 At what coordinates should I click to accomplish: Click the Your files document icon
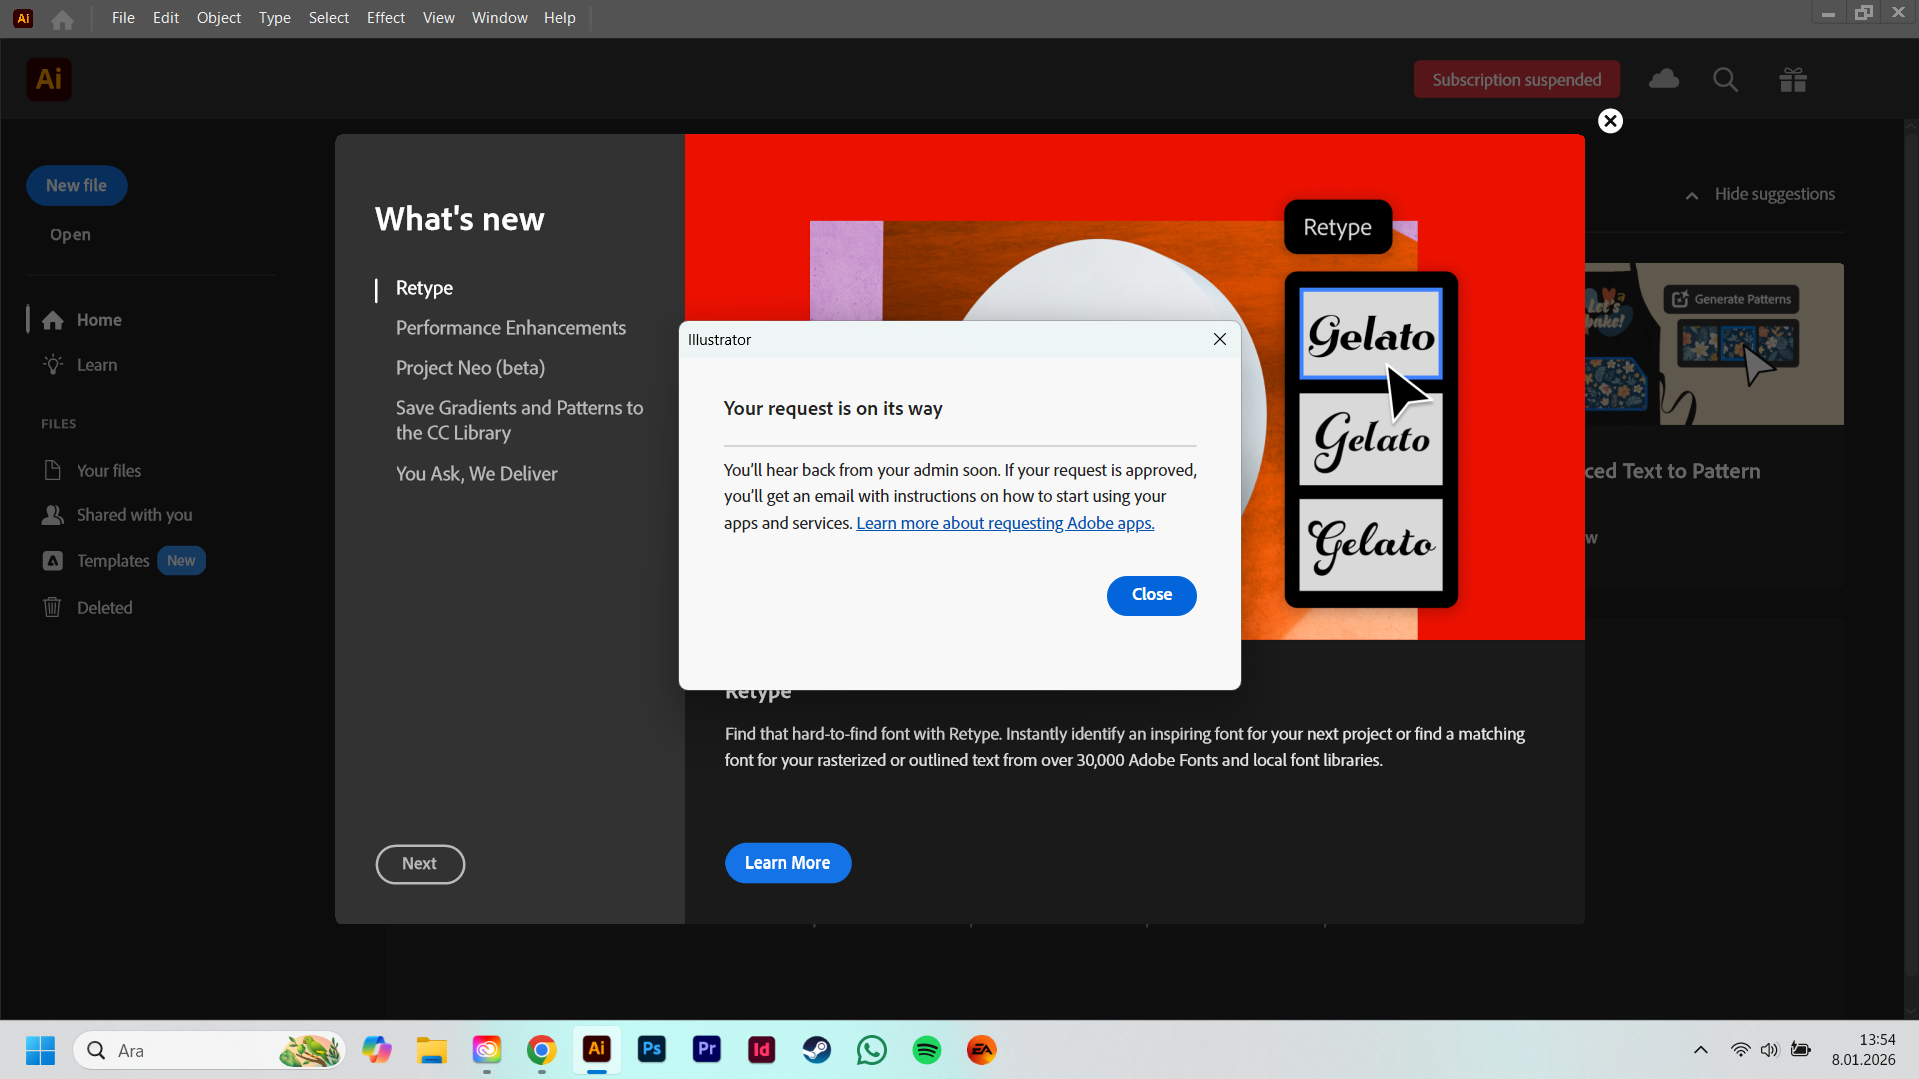53,470
